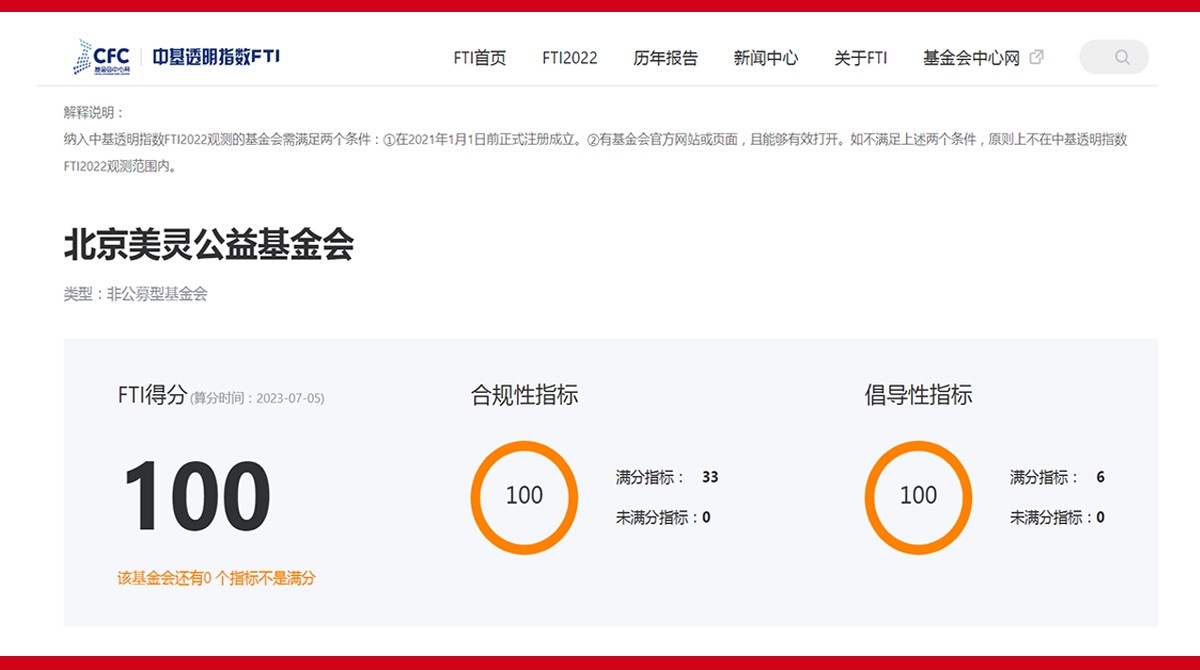Click the 倡导性指标 heading
1200x670 pixels.
click(919, 395)
